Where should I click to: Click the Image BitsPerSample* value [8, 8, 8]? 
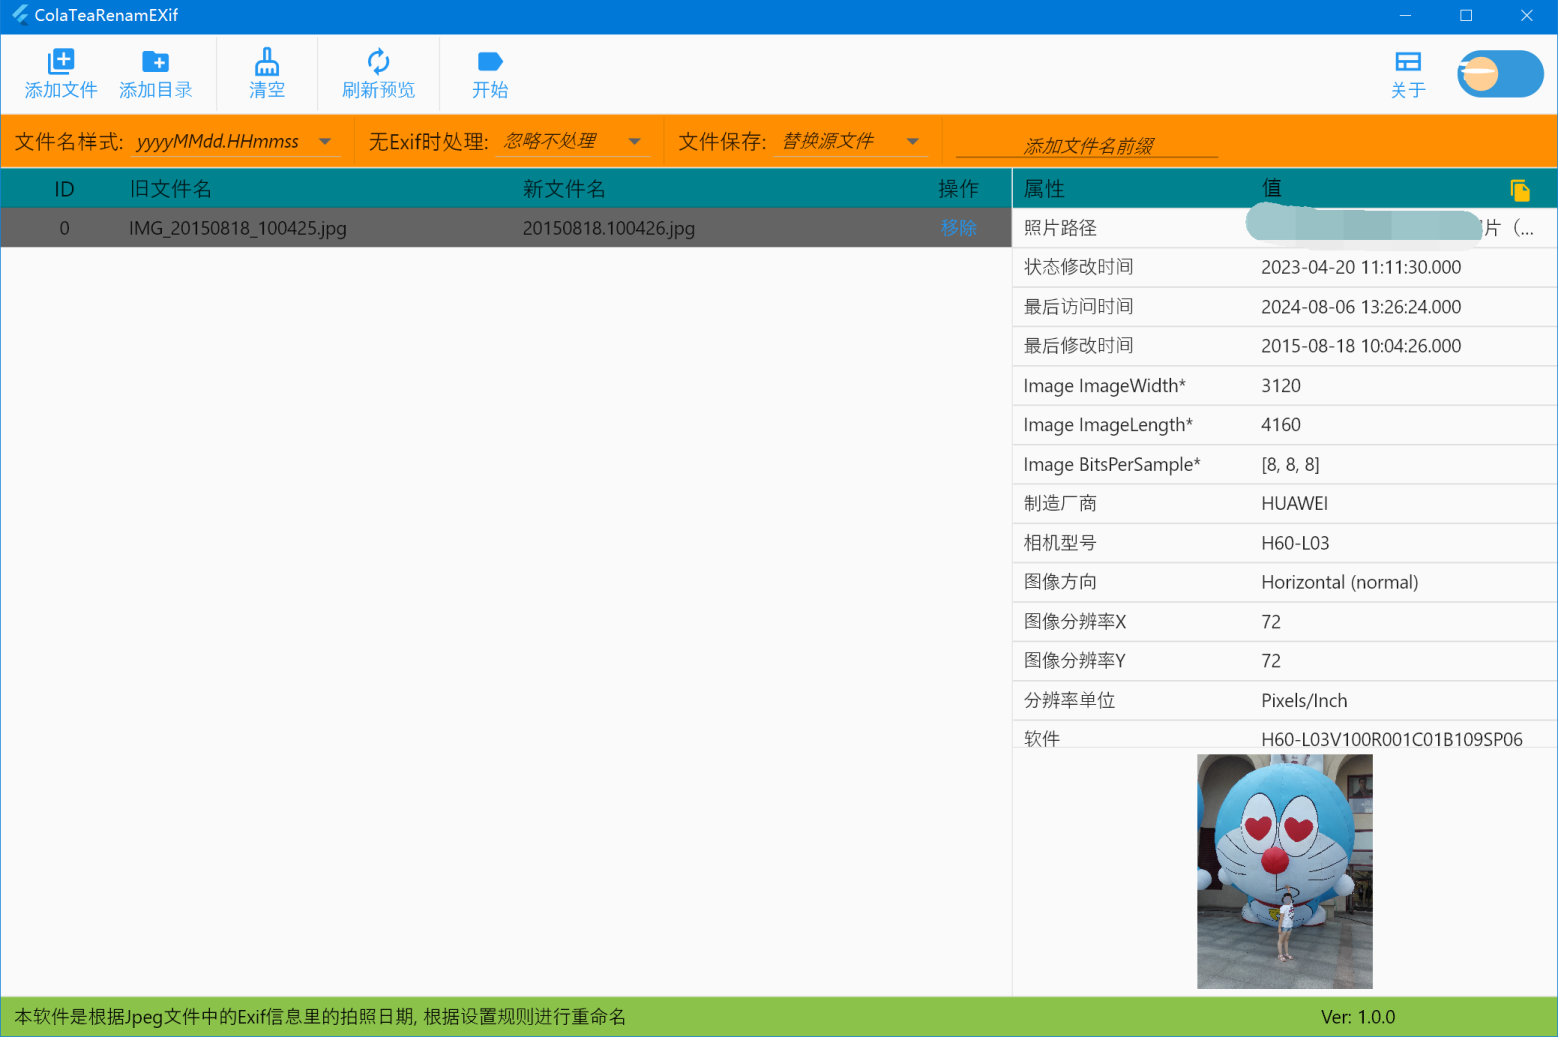tap(1290, 464)
